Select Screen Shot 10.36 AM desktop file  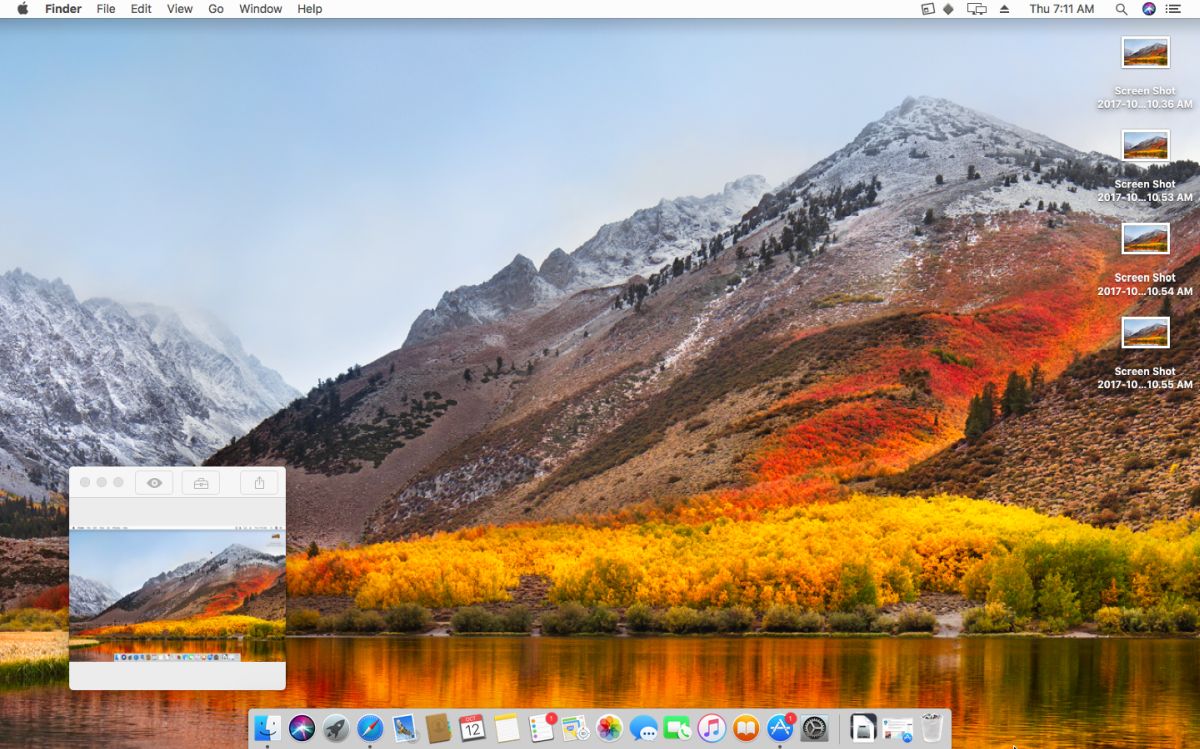click(1145, 72)
